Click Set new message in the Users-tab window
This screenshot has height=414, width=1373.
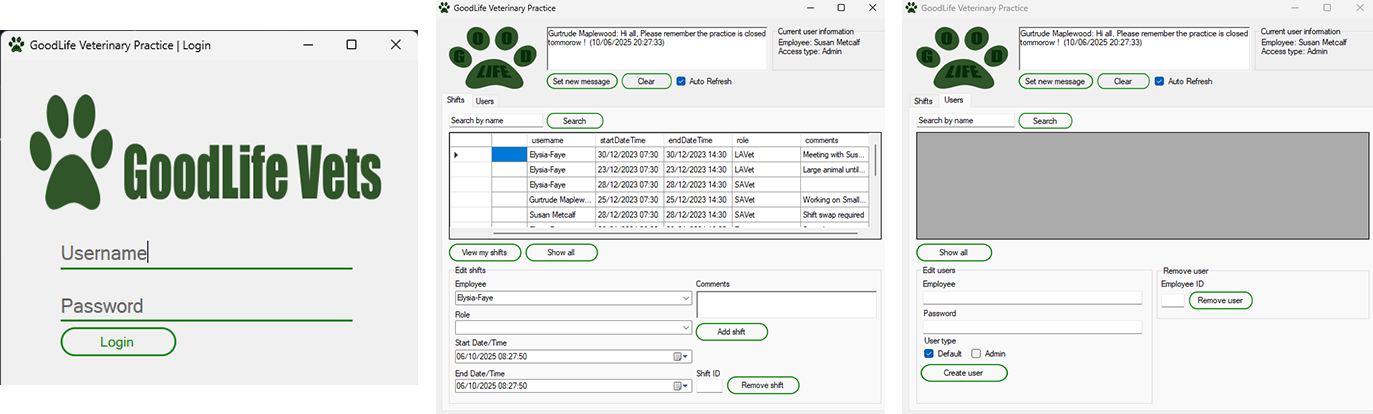(x=1056, y=81)
